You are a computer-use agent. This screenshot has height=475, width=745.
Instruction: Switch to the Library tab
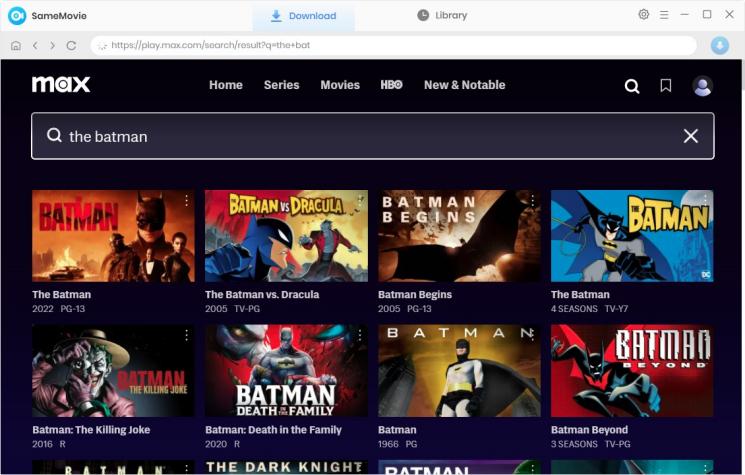click(442, 16)
